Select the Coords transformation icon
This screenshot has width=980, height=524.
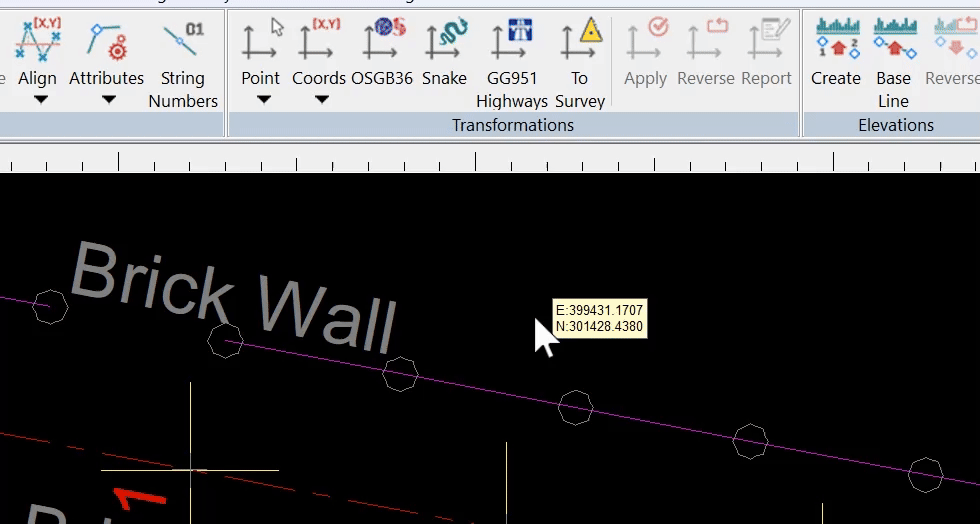click(x=319, y=42)
